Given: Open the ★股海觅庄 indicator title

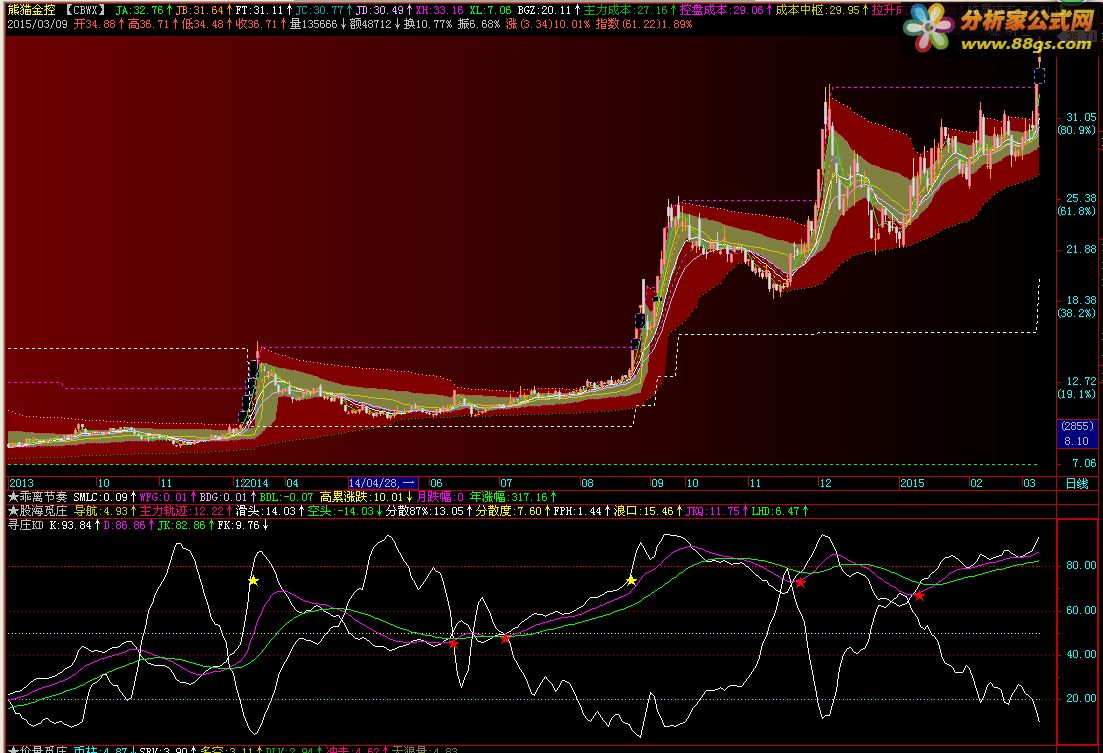Looking at the screenshot, I should click(37, 511).
